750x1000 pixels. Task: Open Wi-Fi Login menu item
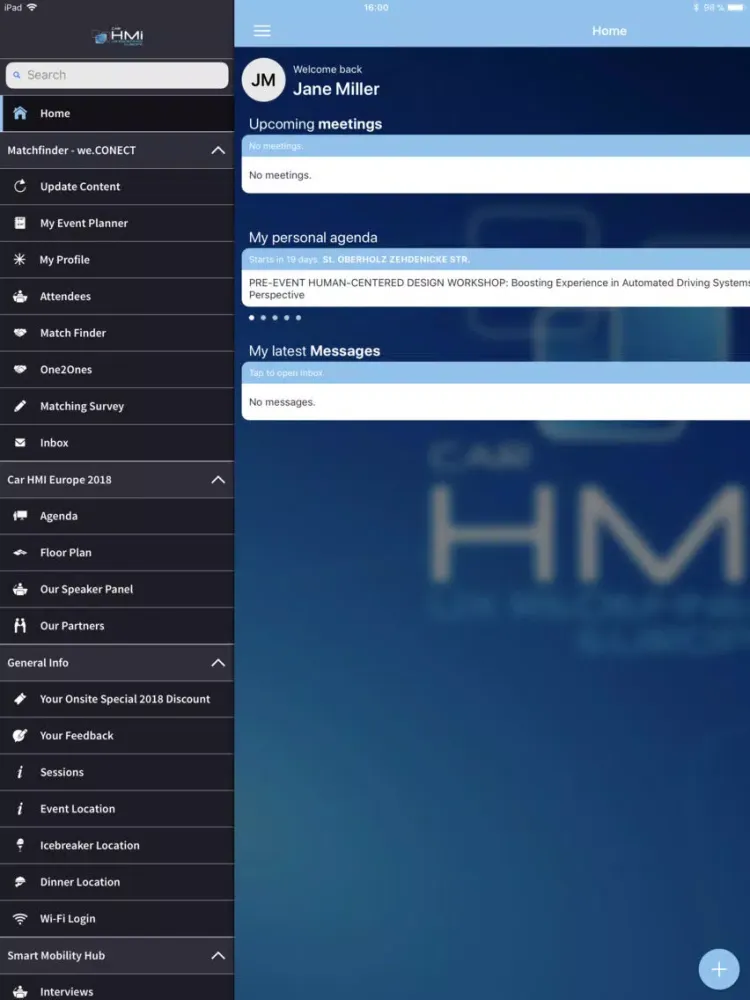[x=117, y=918]
